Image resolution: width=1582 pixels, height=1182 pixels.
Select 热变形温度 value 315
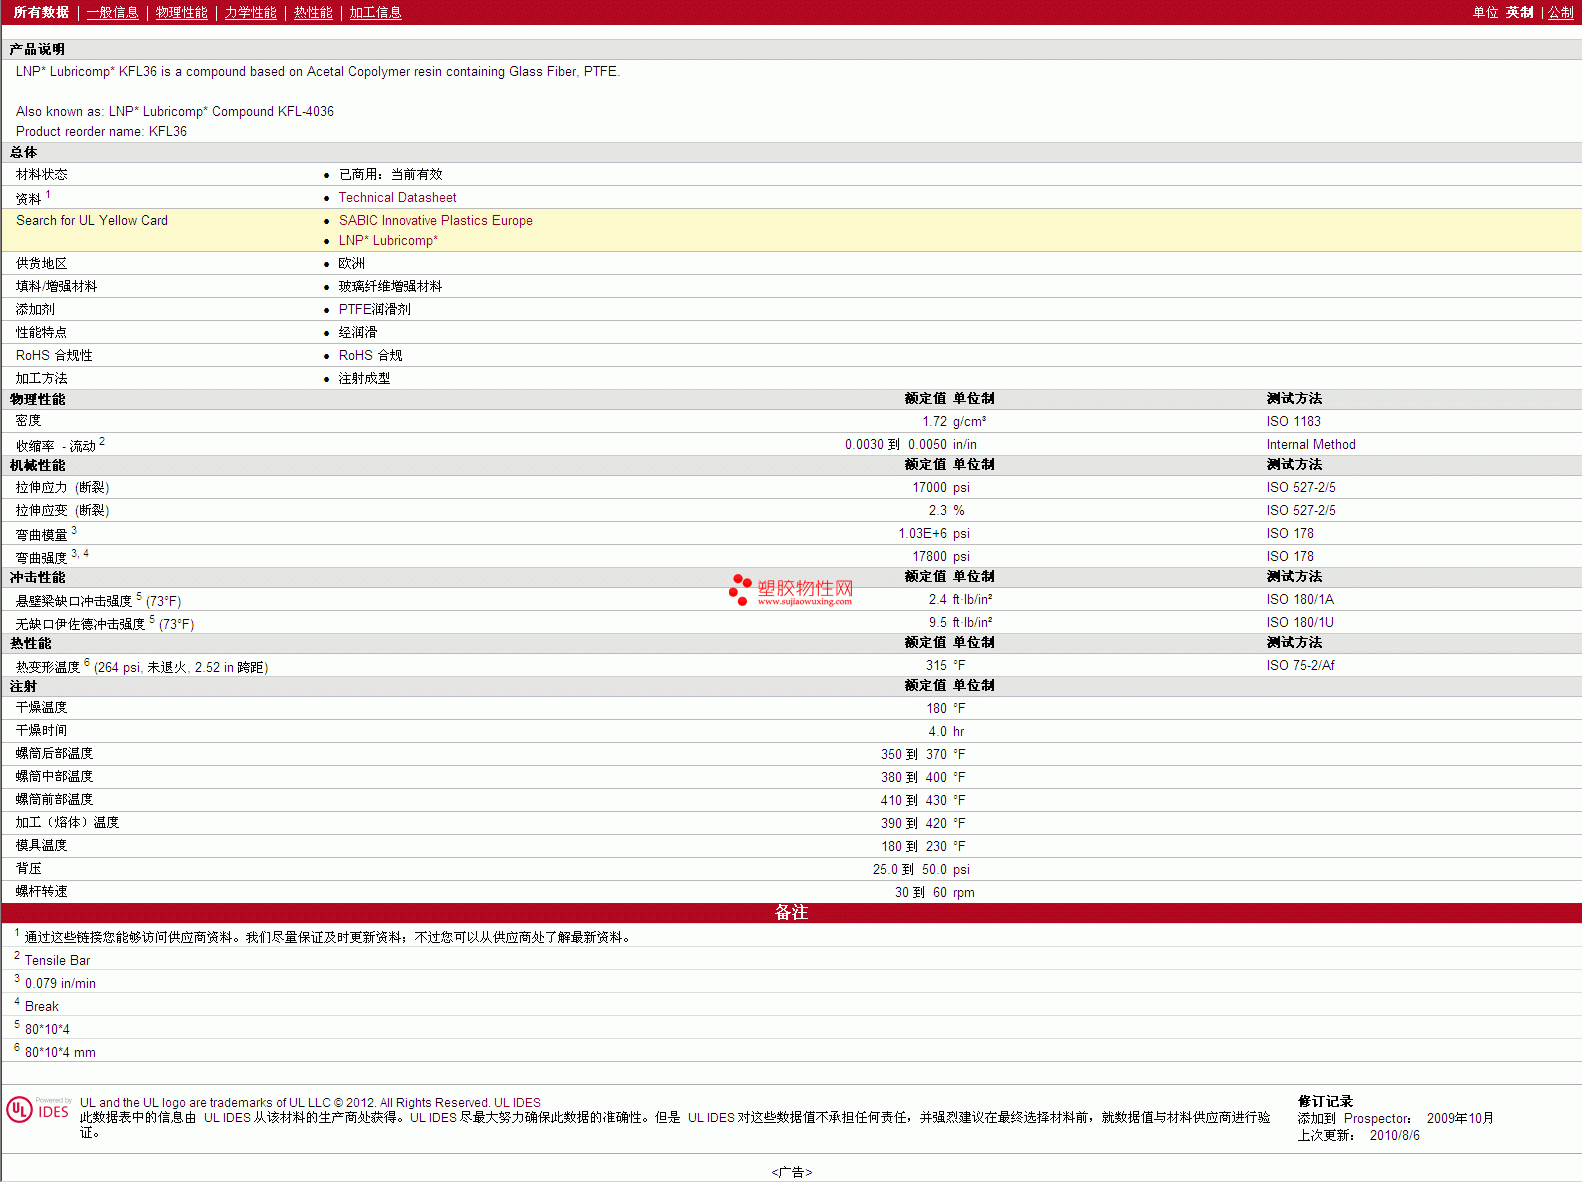[936, 666]
